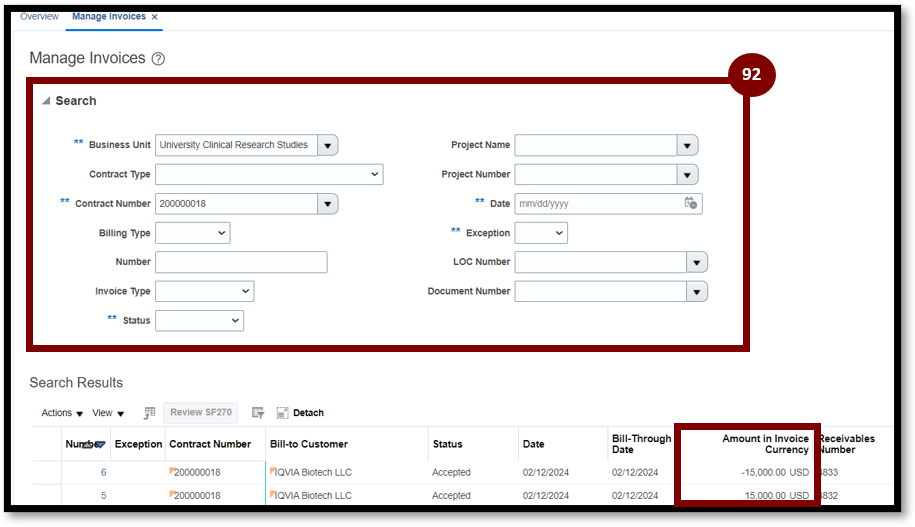The height and width of the screenshot is (527, 915).
Task: Click Contract Number cell in invoice 5 row
Action: click(x=197, y=496)
